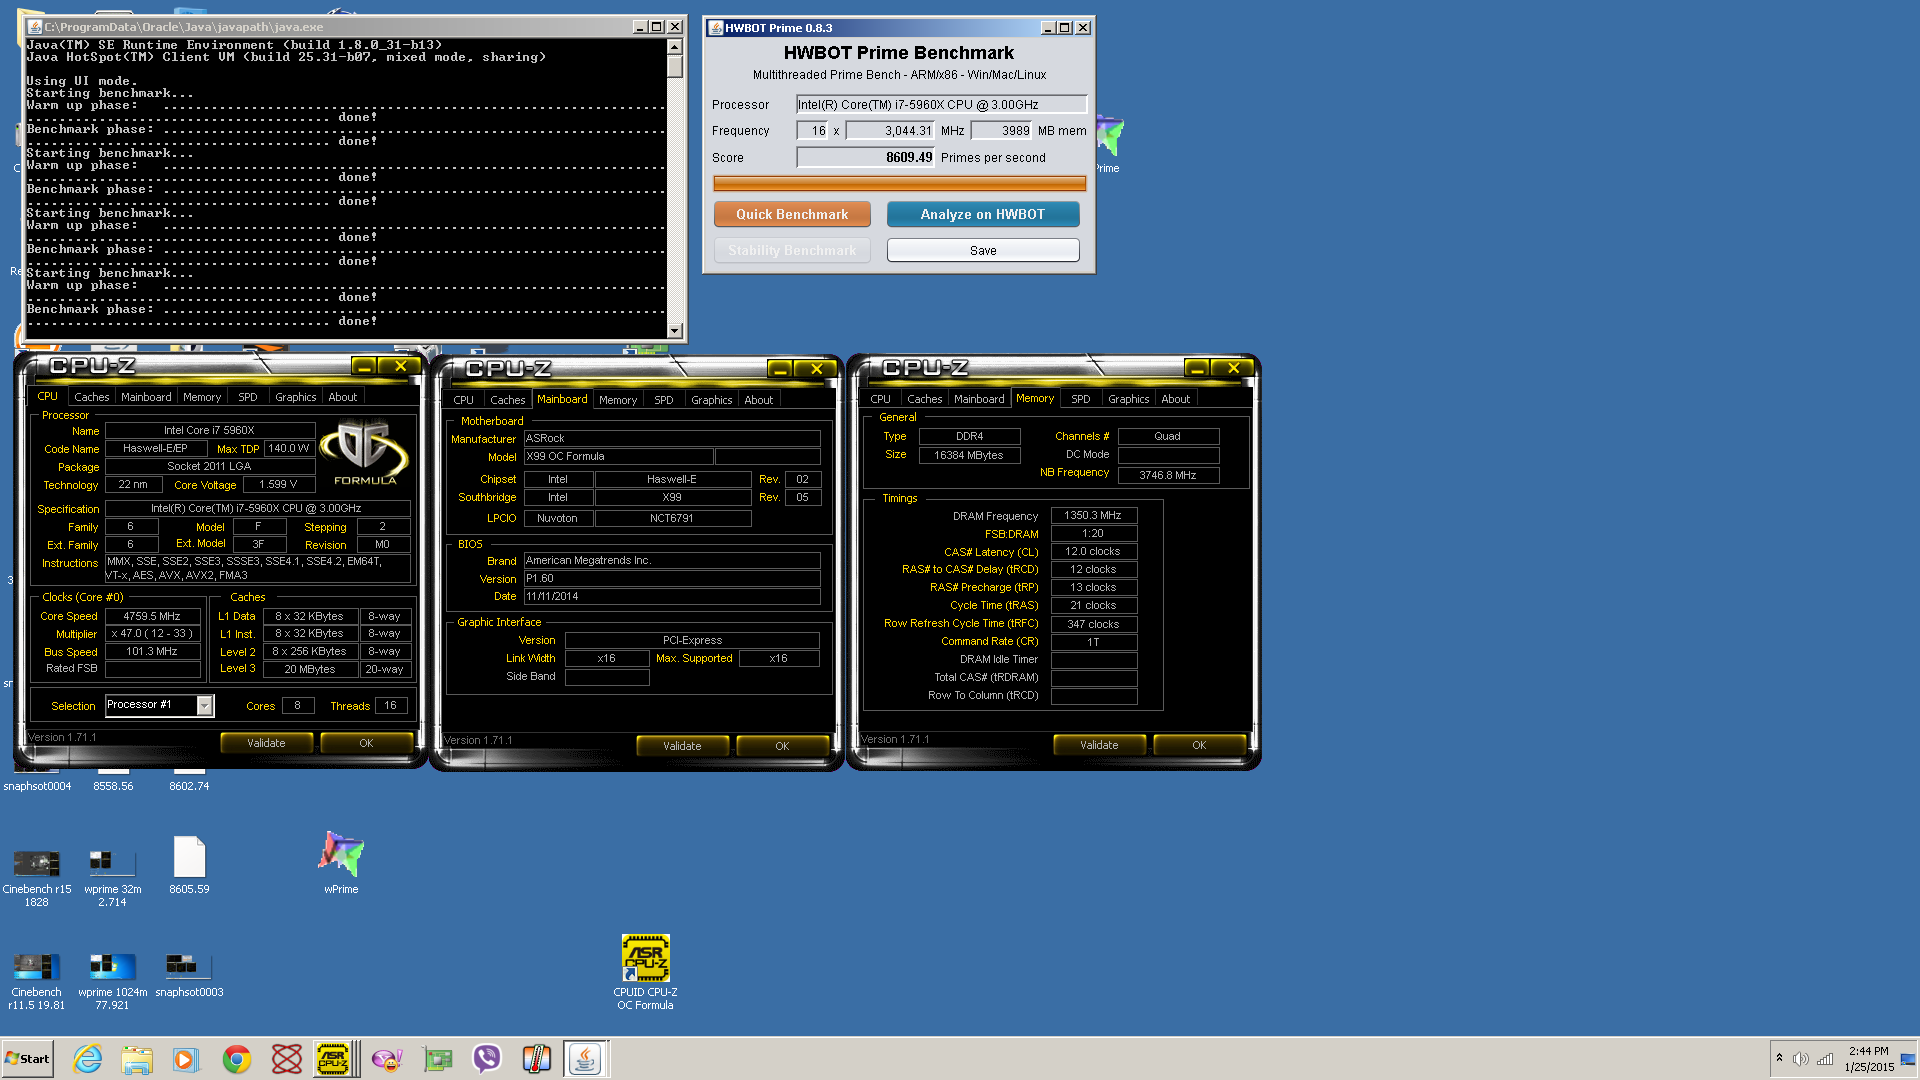
Task: Click the scroll-down arrow in Java console
Action: click(674, 330)
